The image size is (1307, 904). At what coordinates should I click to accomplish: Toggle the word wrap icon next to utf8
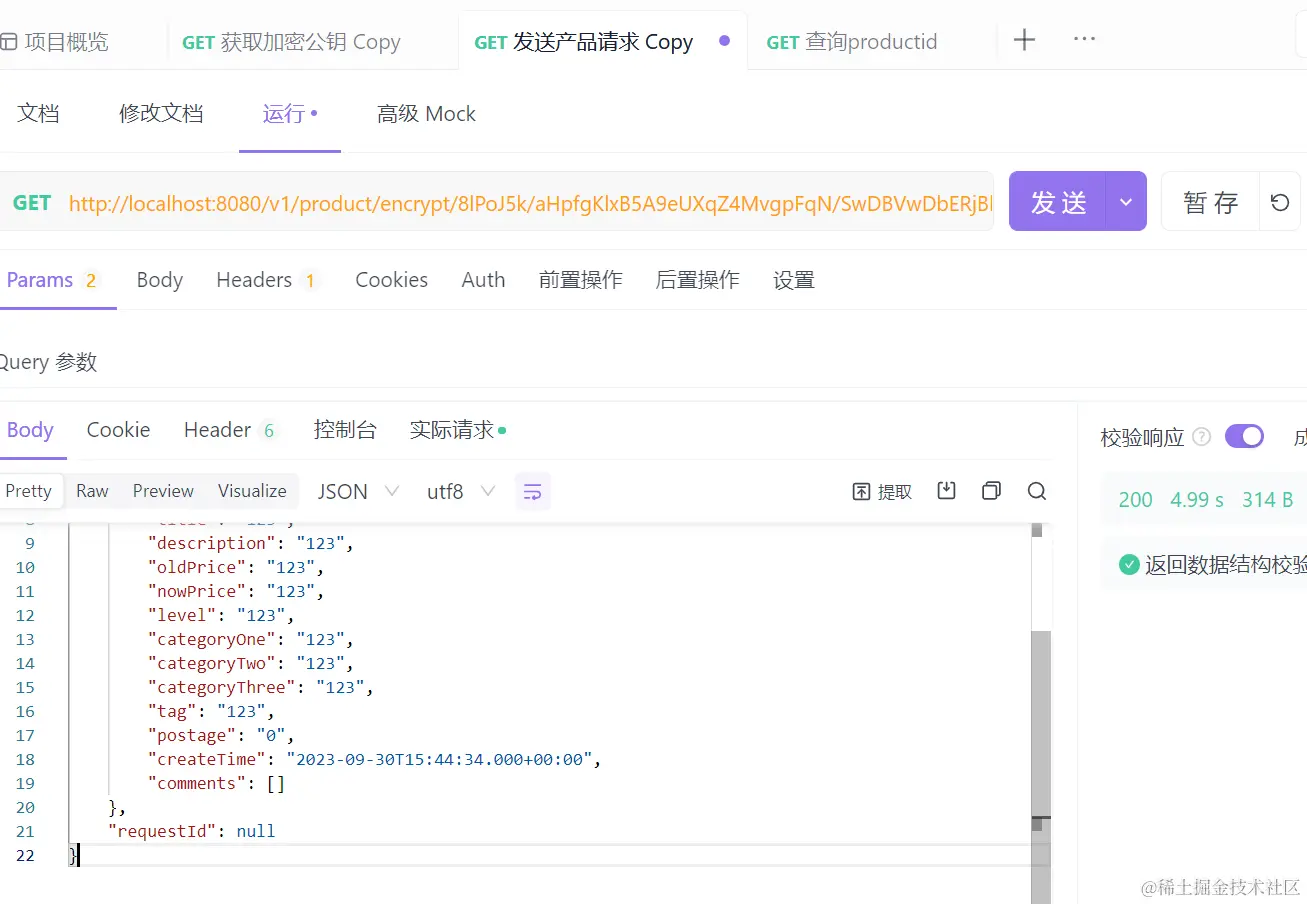click(533, 491)
